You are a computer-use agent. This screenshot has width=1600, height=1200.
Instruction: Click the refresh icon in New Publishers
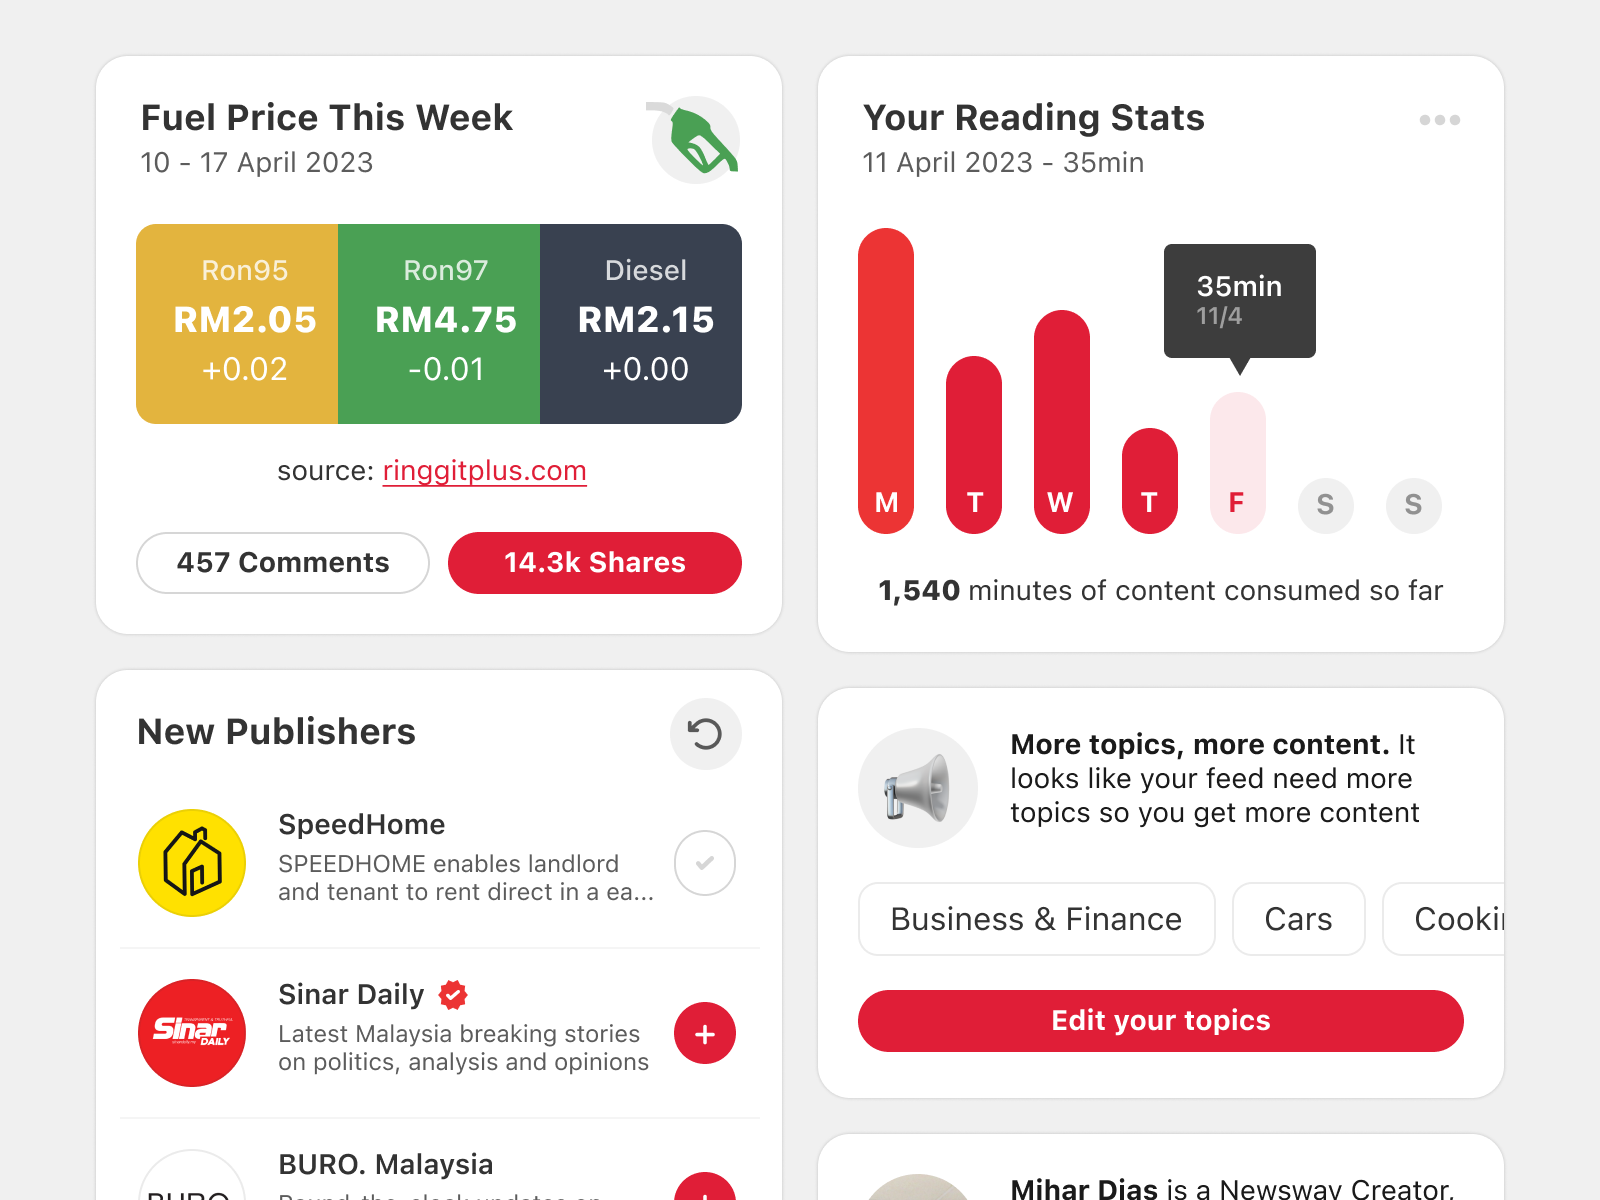point(705,734)
